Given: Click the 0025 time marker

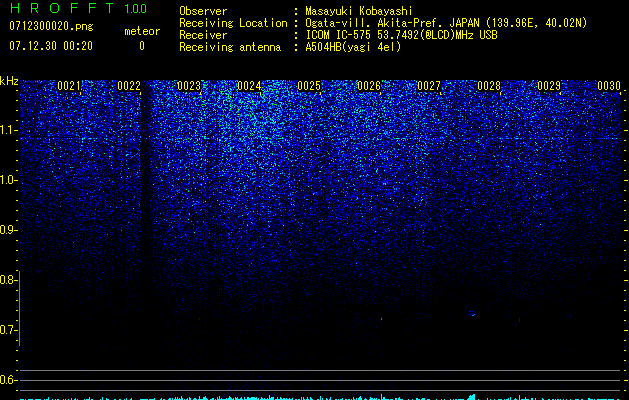Looking at the screenshot, I should coord(309,86).
